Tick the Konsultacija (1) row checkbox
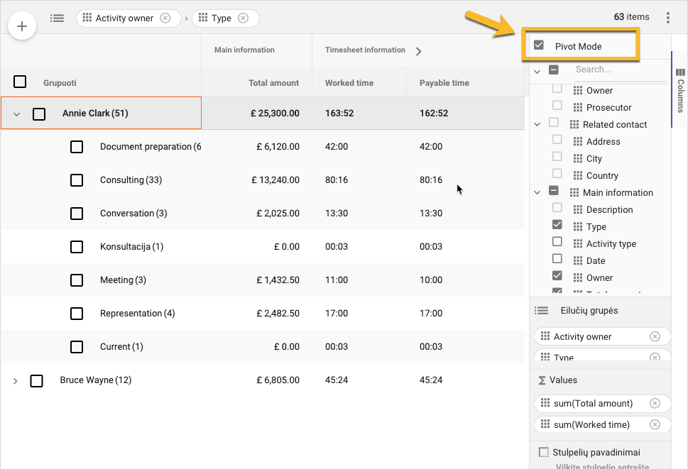 [77, 247]
